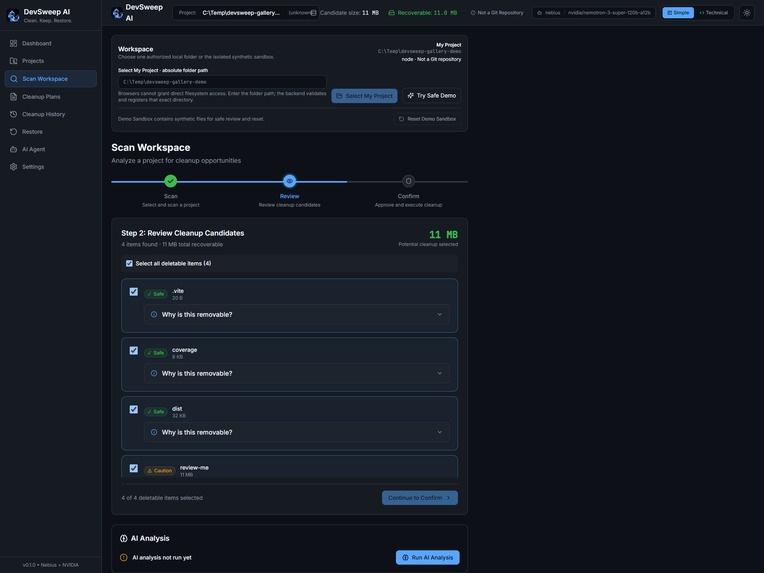Click the Cleanup History clock icon
This screenshot has width=764, height=573.
tap(13, 114)
